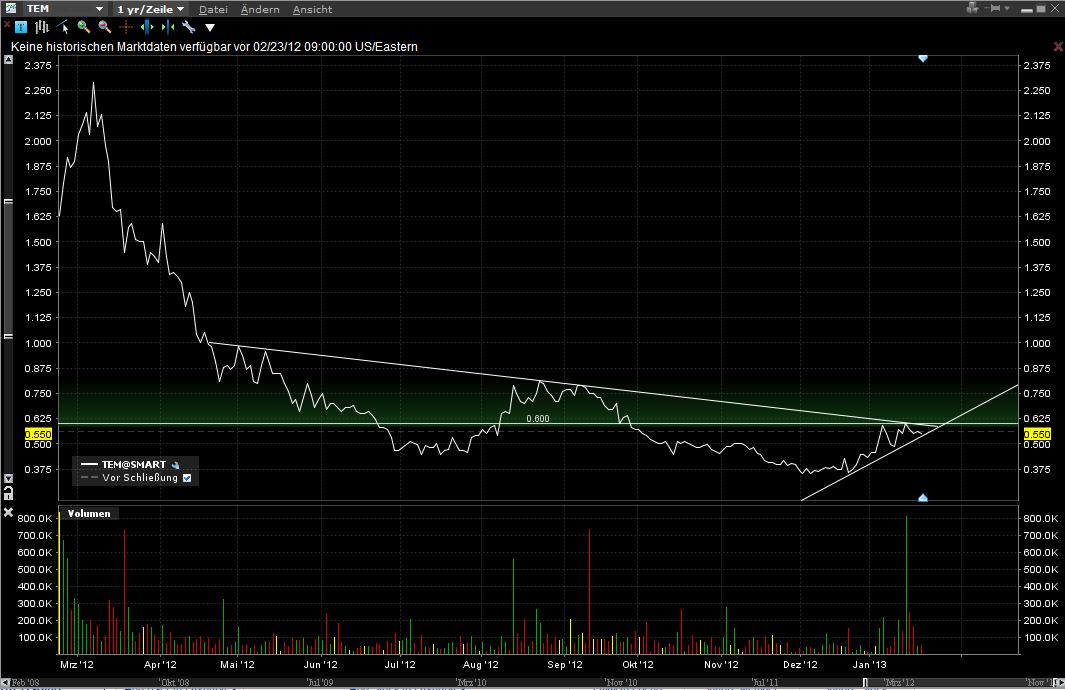Screen dimensions: 1065x690
Task: Click the zoom in magnifier icon
Action: tap(84, 27)
